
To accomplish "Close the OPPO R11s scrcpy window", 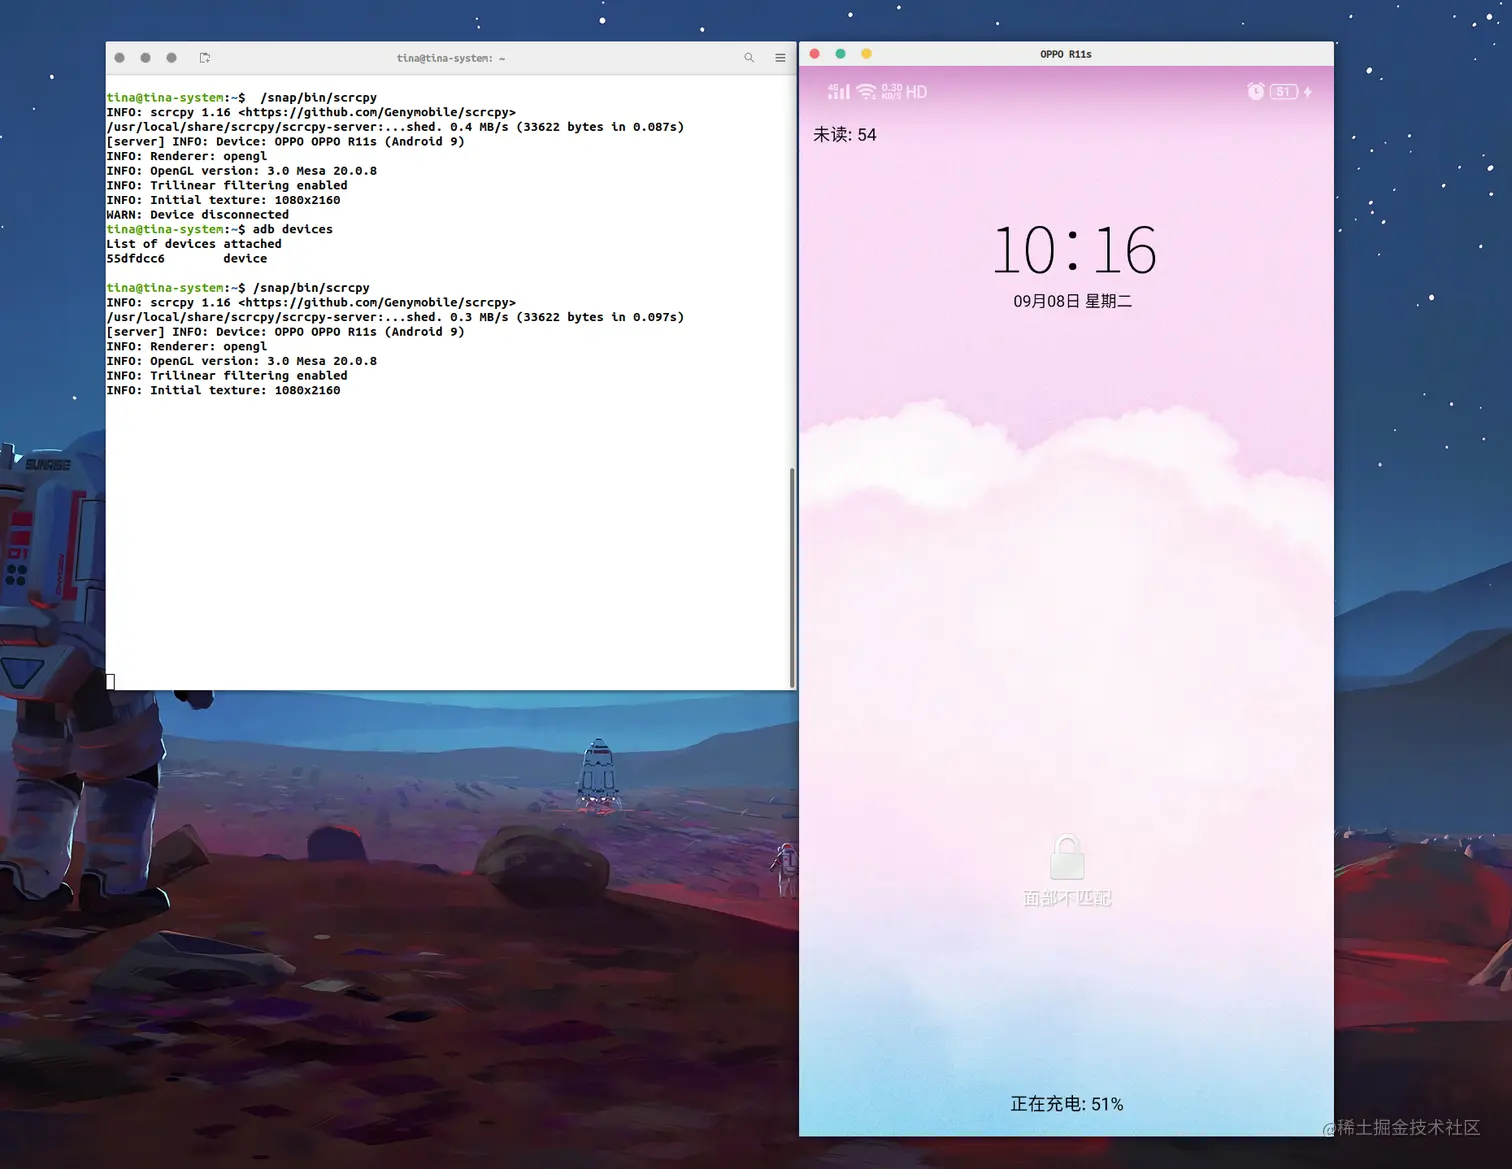I will (x=815, y=54).
